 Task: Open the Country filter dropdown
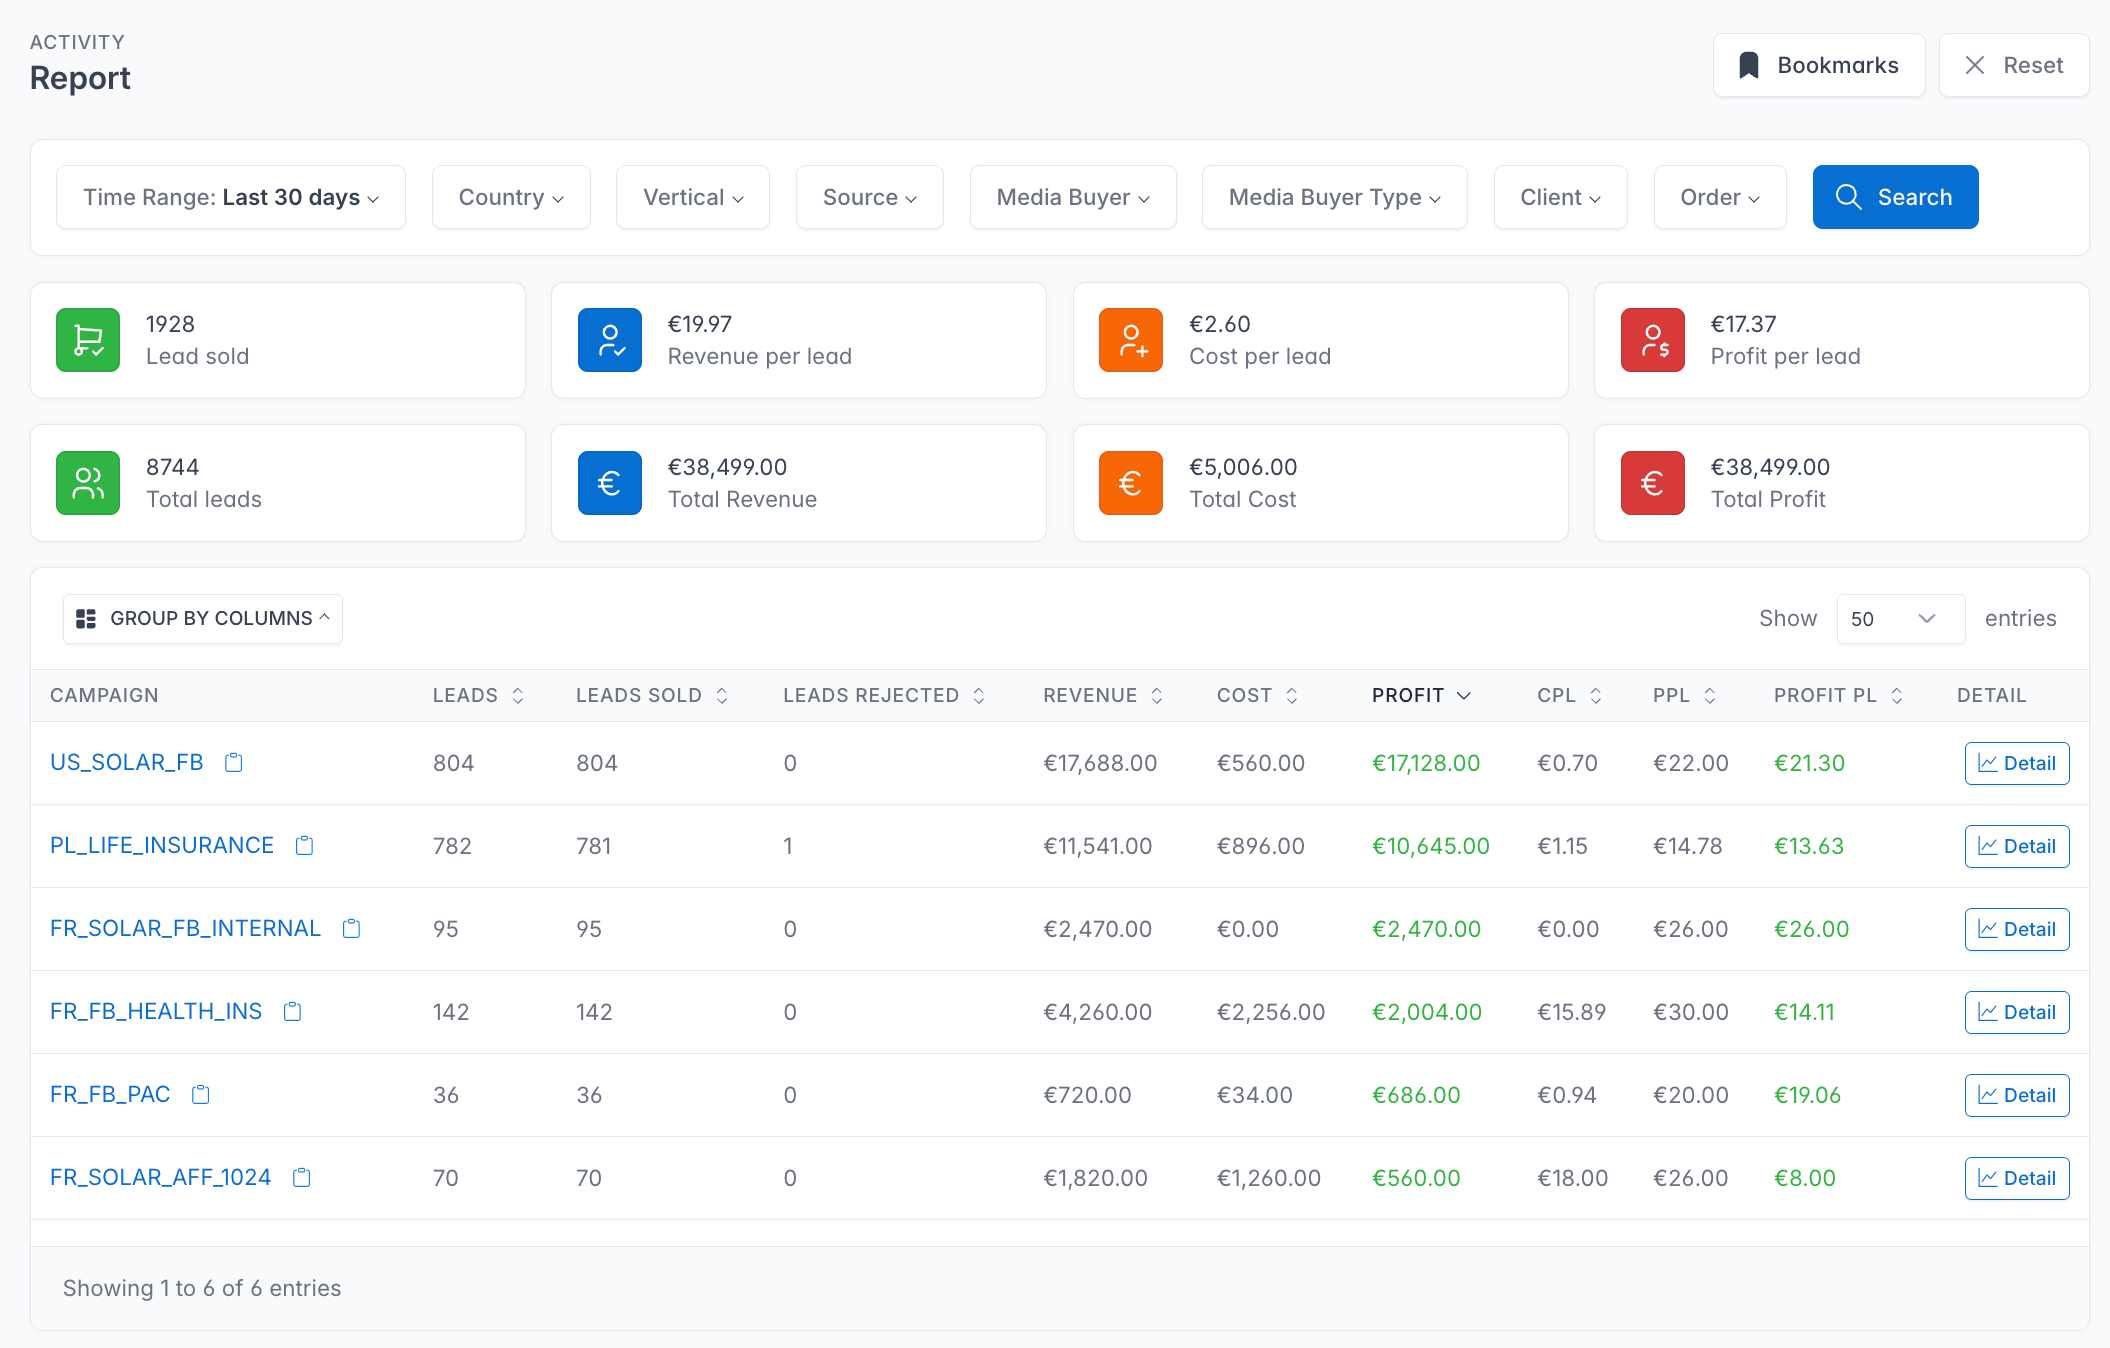[x=511, y=197]
